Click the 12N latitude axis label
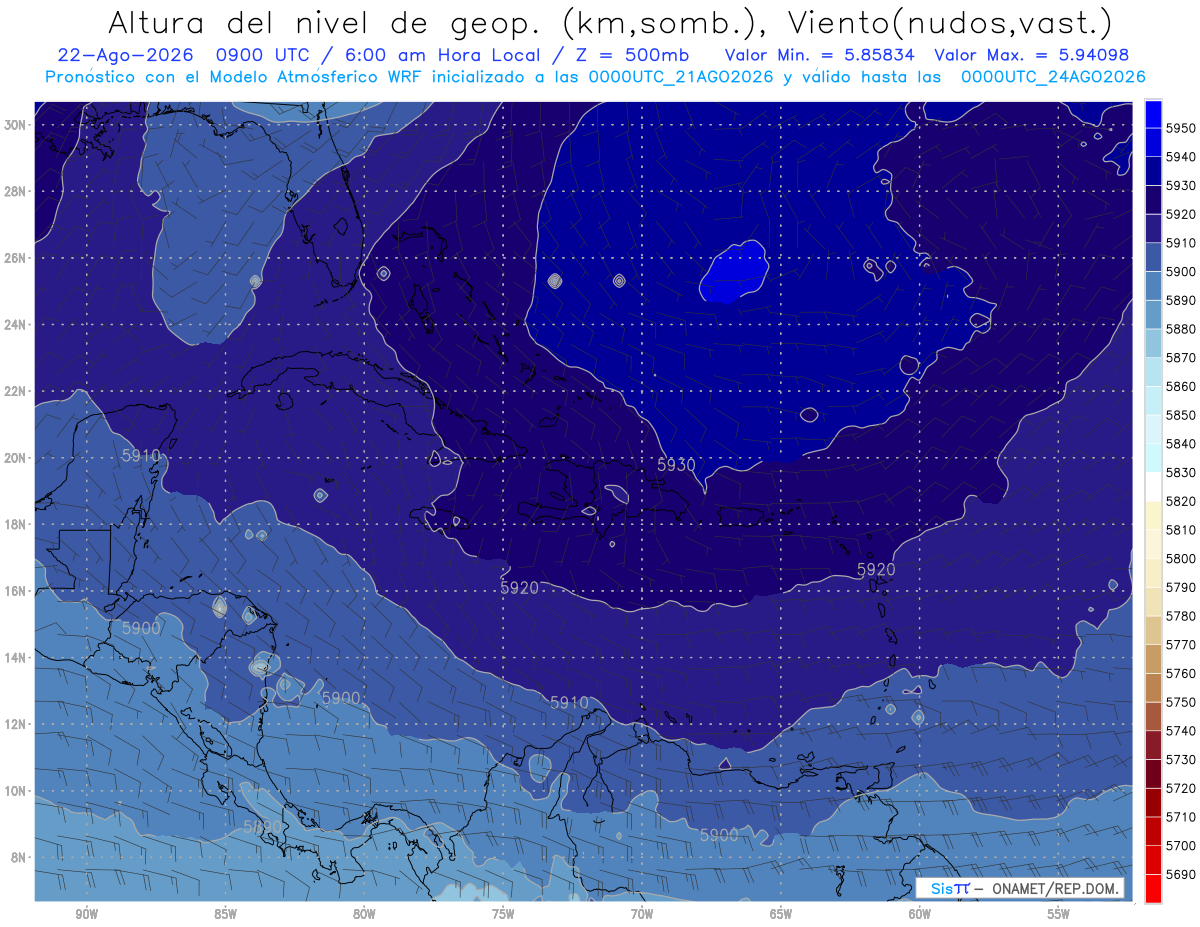This screenshot has height=927, width=1200. [x=15, y=724]
